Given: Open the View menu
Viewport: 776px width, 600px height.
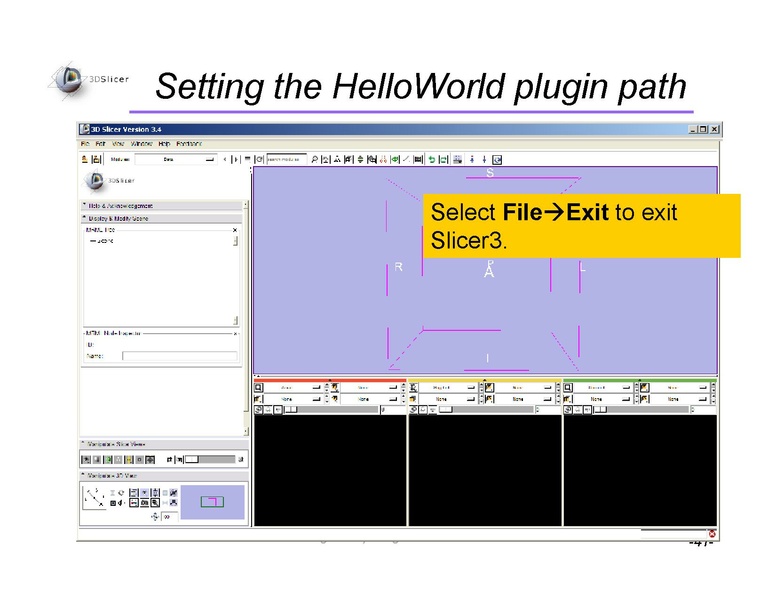Looking at the screenshot, I should 118,144.
